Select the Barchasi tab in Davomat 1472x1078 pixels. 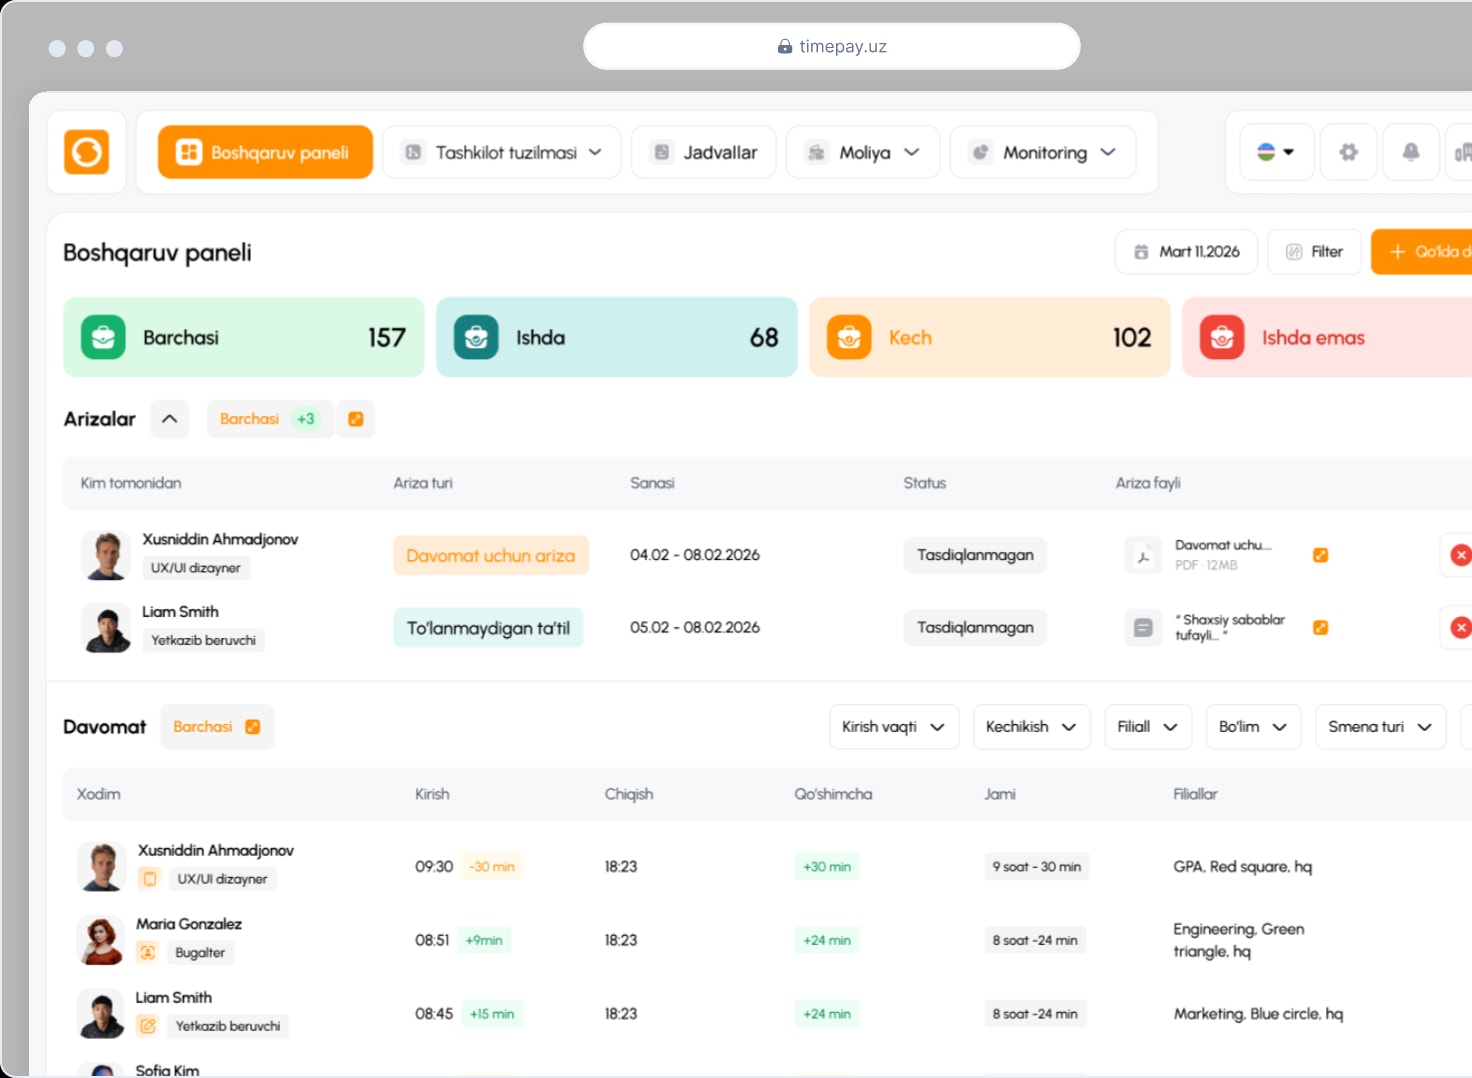217,727
